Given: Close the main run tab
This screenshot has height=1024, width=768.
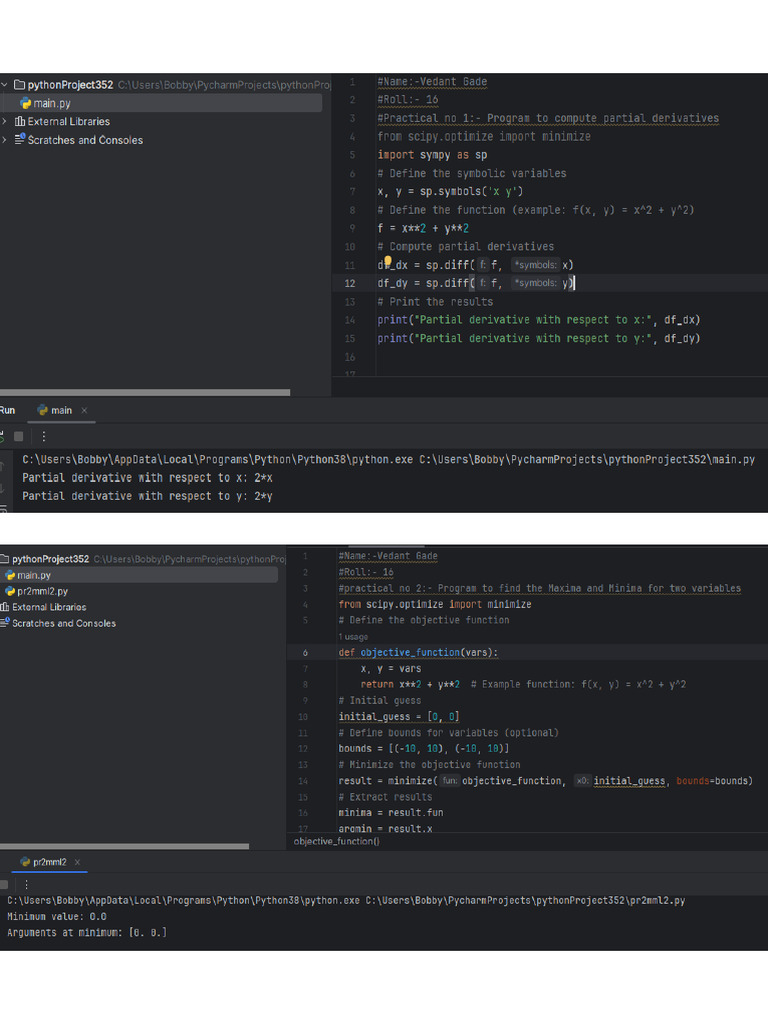Looking at the screenshot, I should (x=85, y=410).
